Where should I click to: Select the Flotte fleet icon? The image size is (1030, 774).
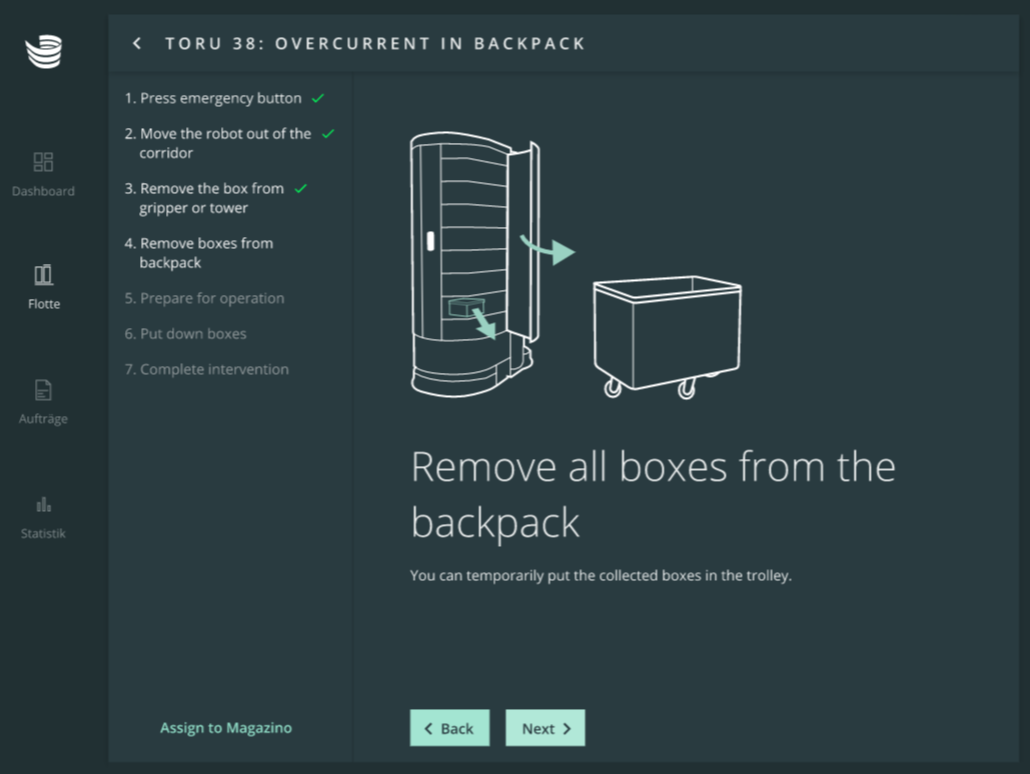[43, 275]
